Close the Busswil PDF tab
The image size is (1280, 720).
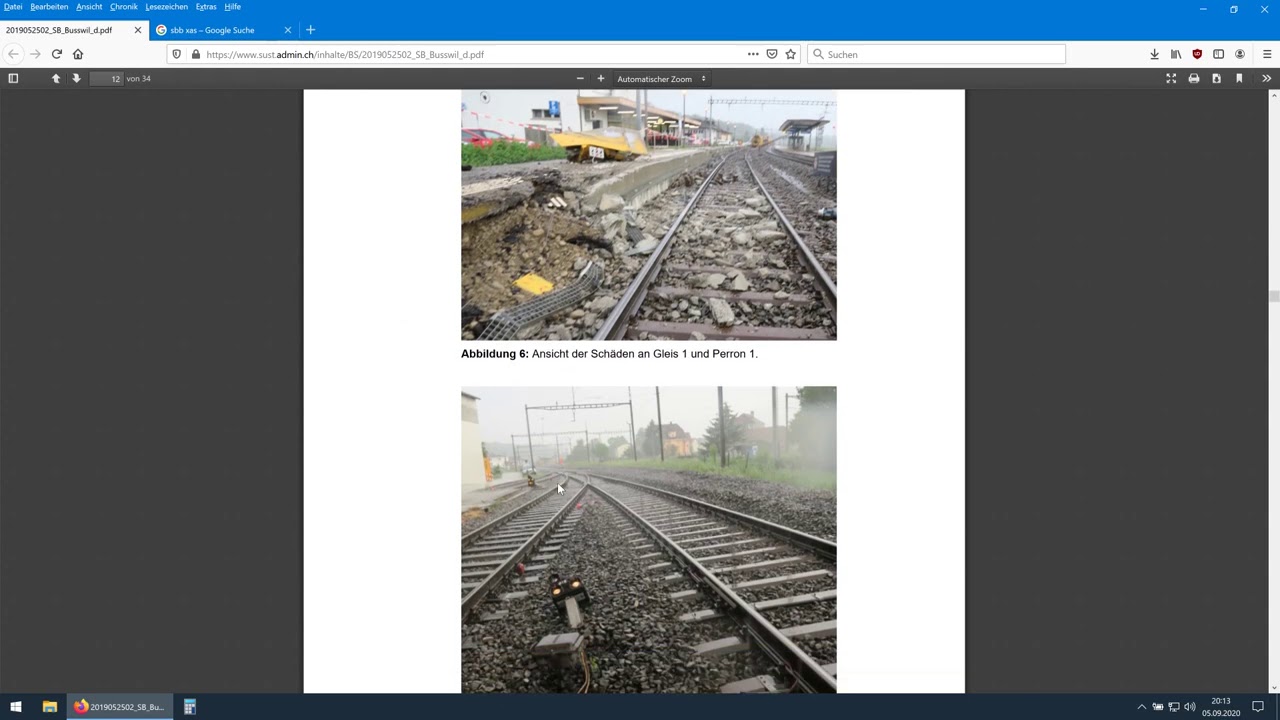click(138, 30)
